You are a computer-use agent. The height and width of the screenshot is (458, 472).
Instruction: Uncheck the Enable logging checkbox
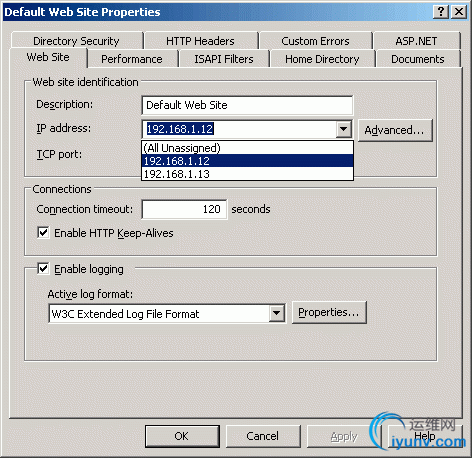(x=43, y=268)
